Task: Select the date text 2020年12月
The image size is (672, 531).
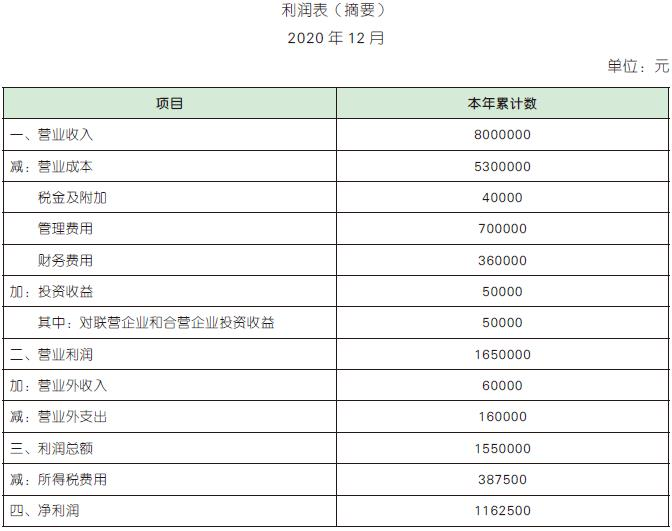Action: (336, 38)
